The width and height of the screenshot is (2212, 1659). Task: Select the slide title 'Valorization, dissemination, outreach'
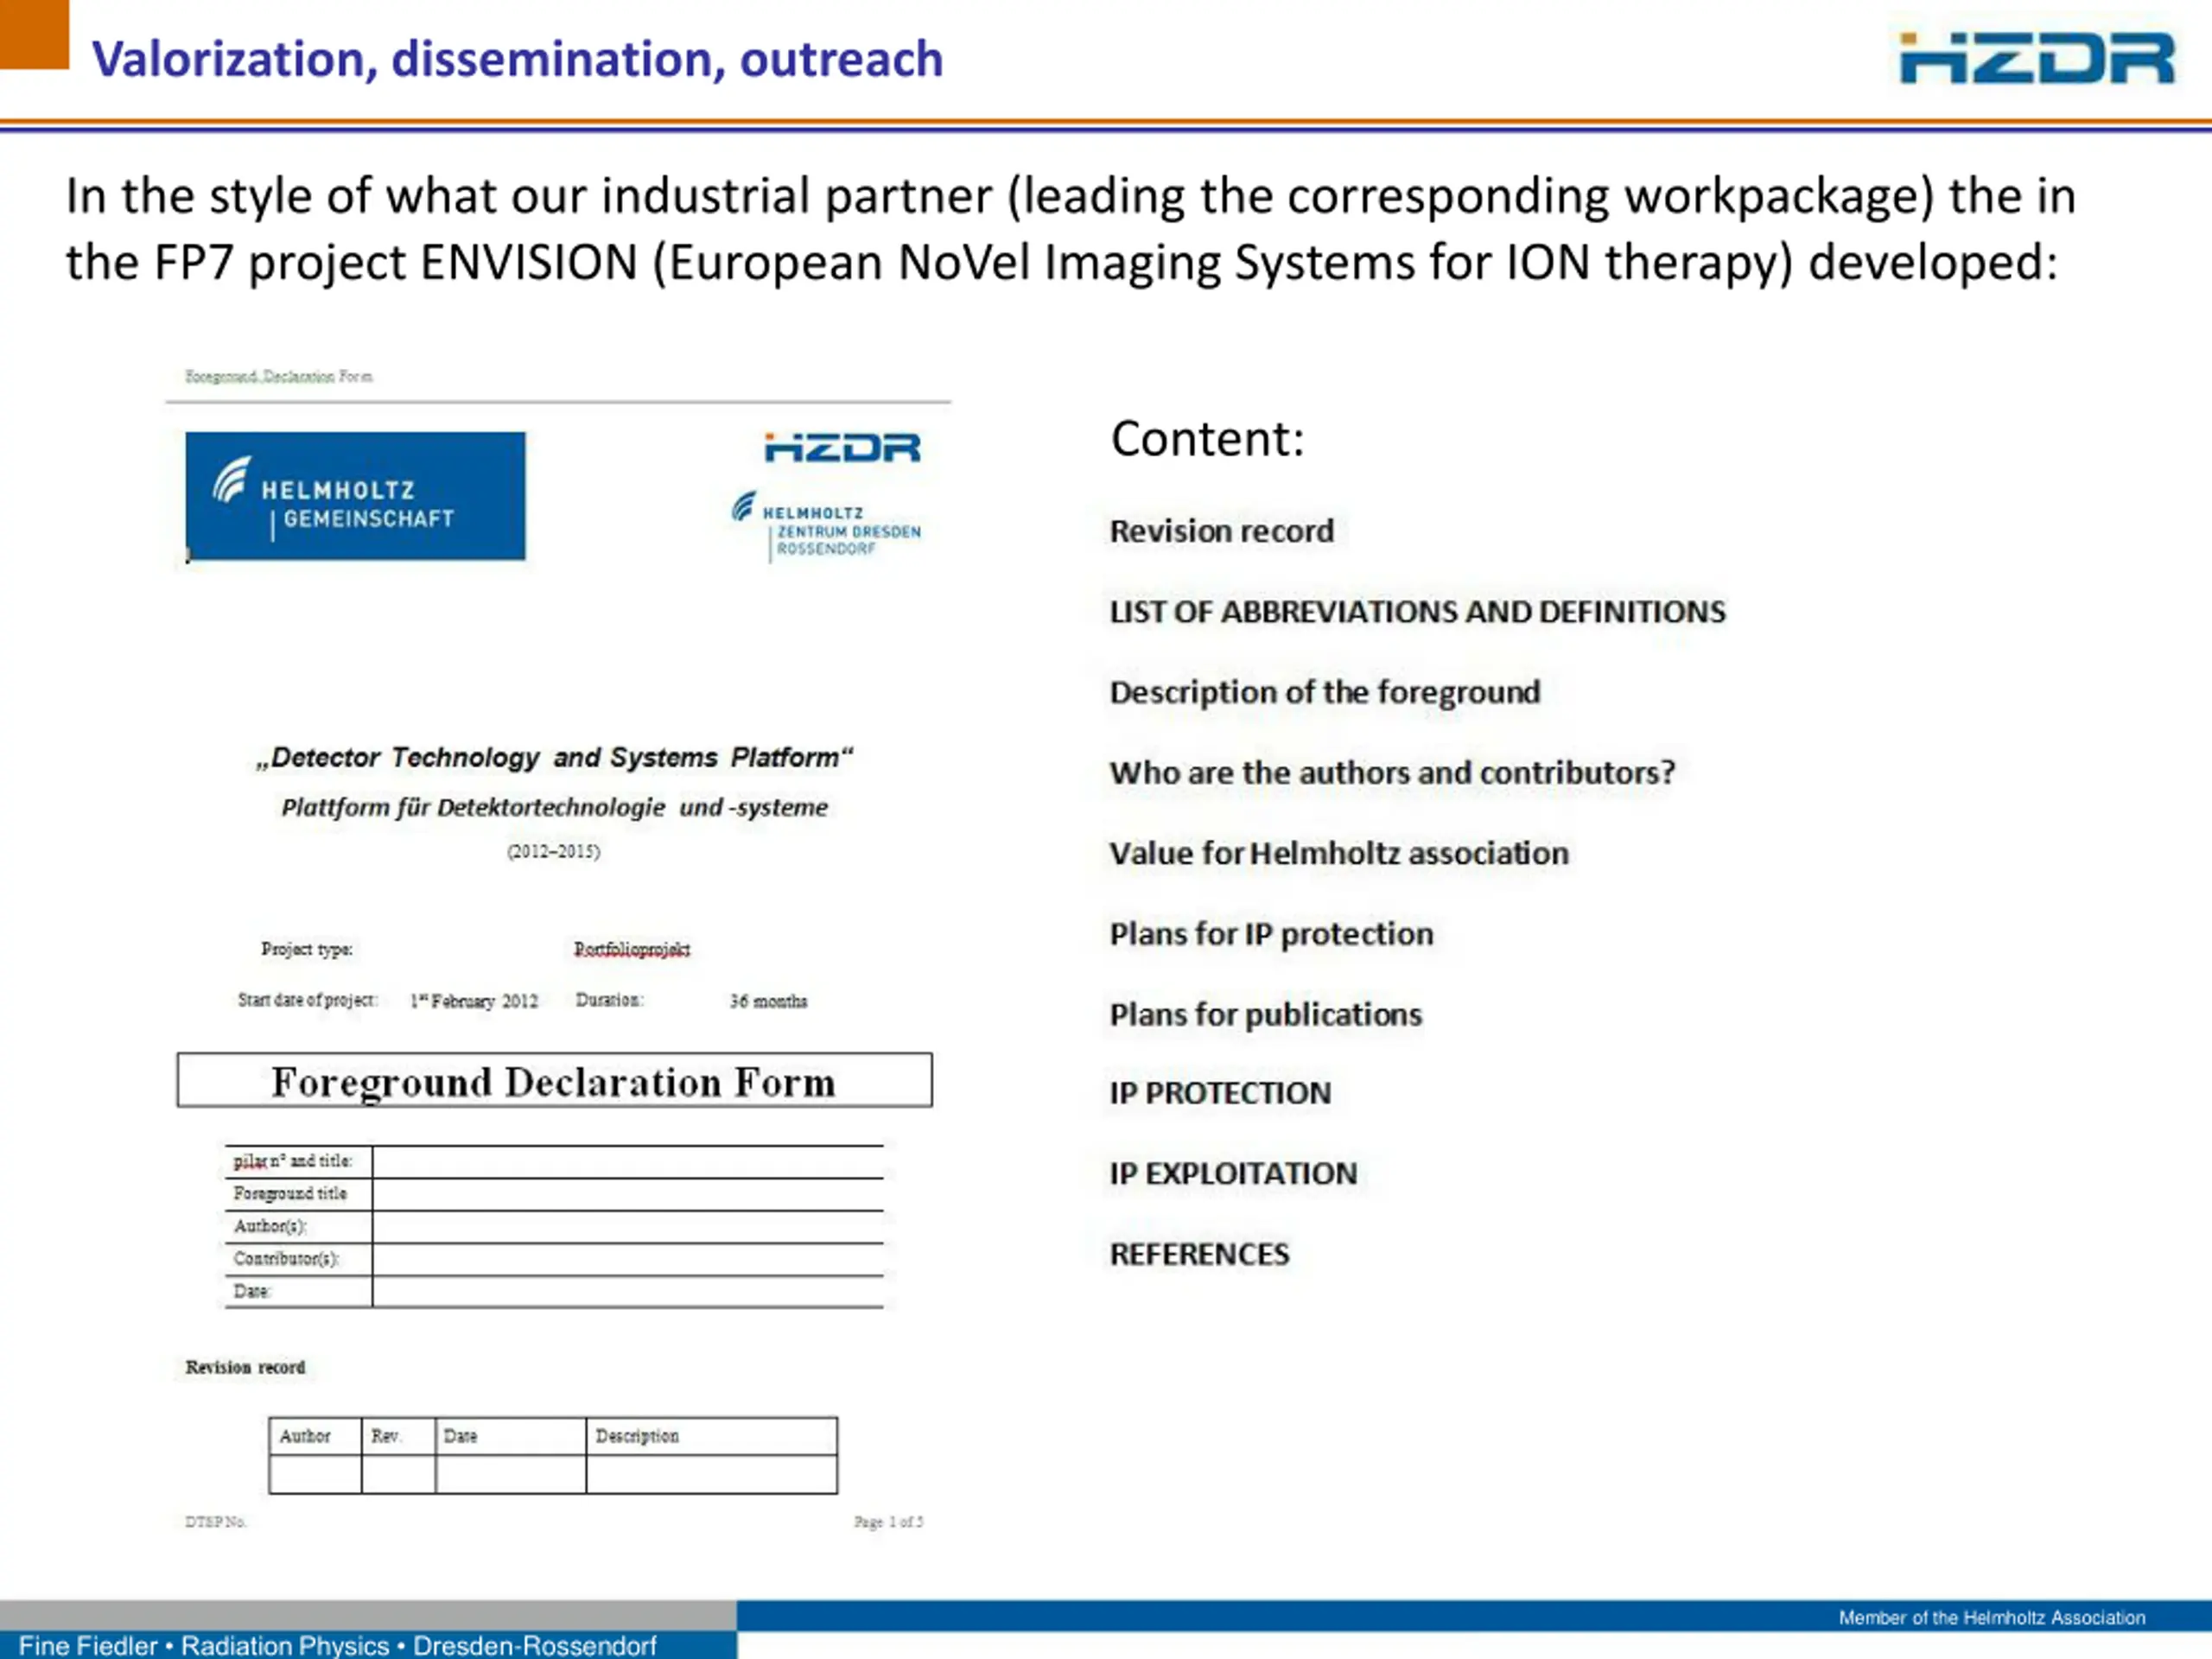(x=517, y=59)
